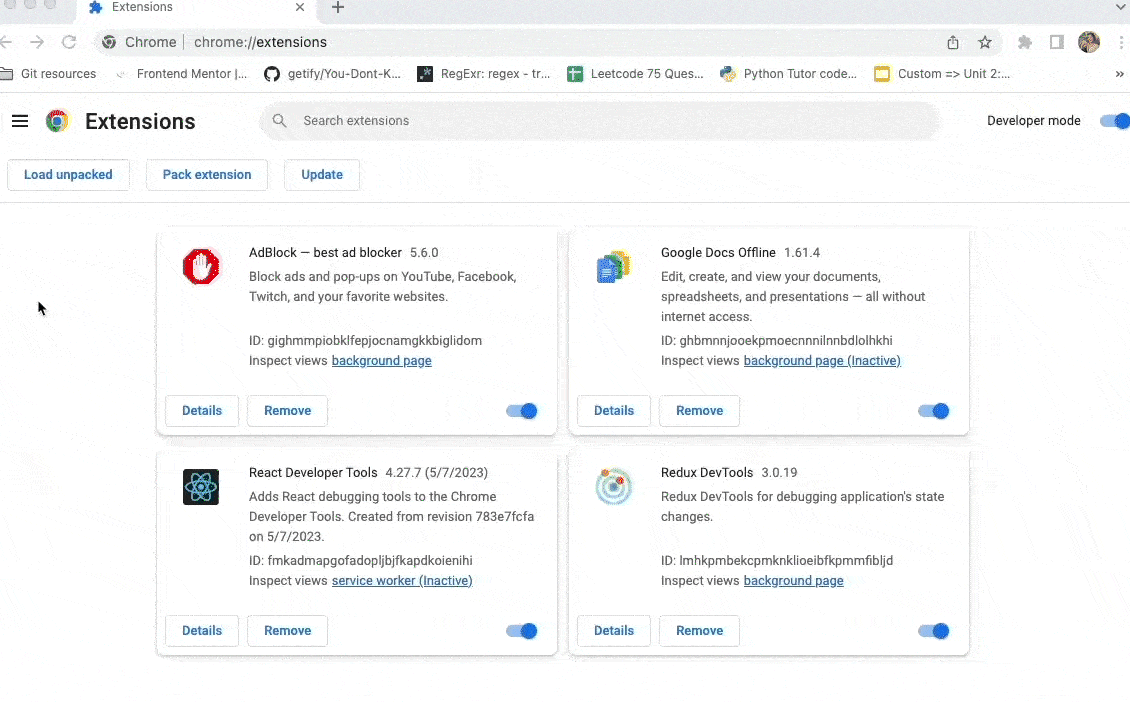Open the Git resources bookmark folder
The image size is (1130, 702).
click(x=50, y=74)
